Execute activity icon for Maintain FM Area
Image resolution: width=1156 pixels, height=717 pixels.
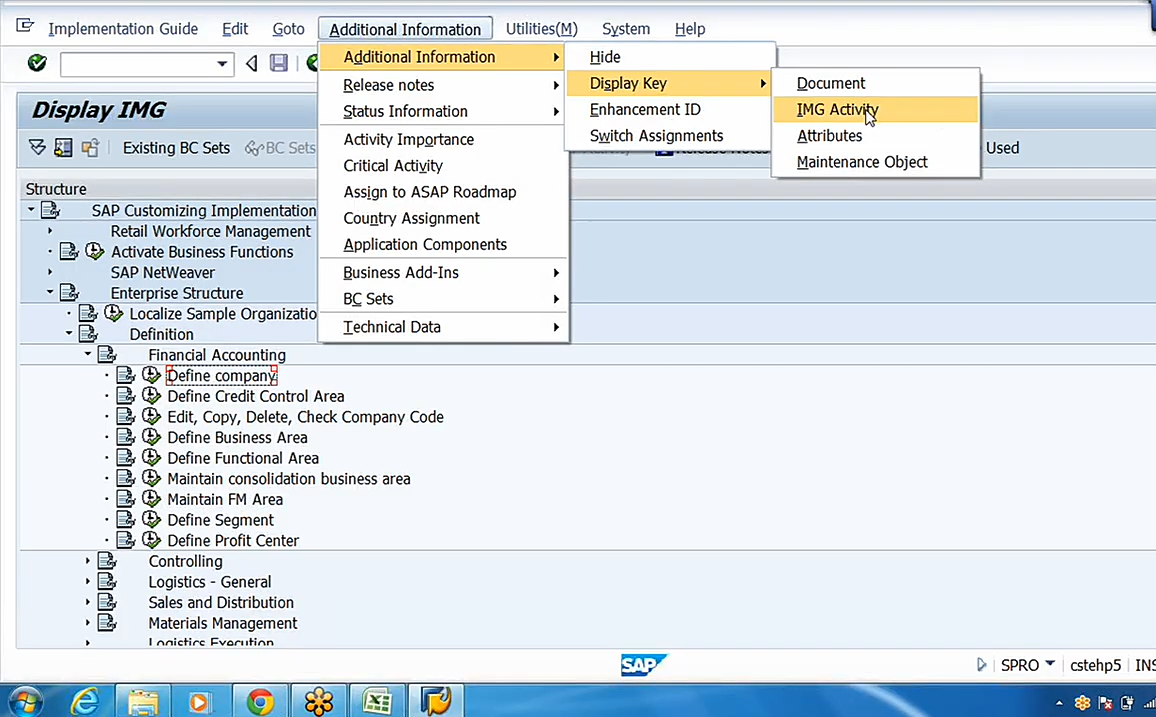(x=151, y=499)
